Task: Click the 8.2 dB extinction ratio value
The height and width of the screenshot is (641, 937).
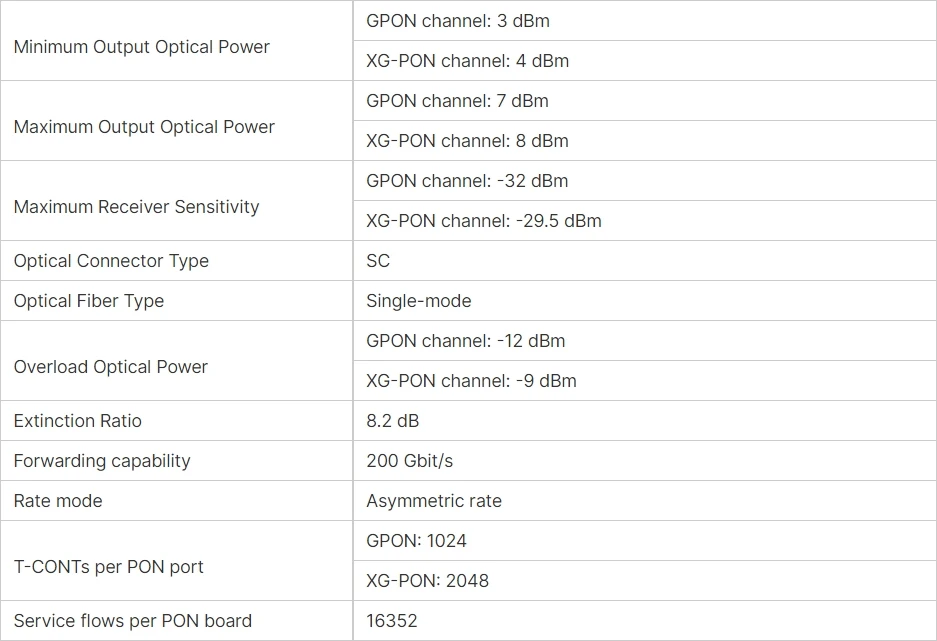Action: (x=393, y=421)
